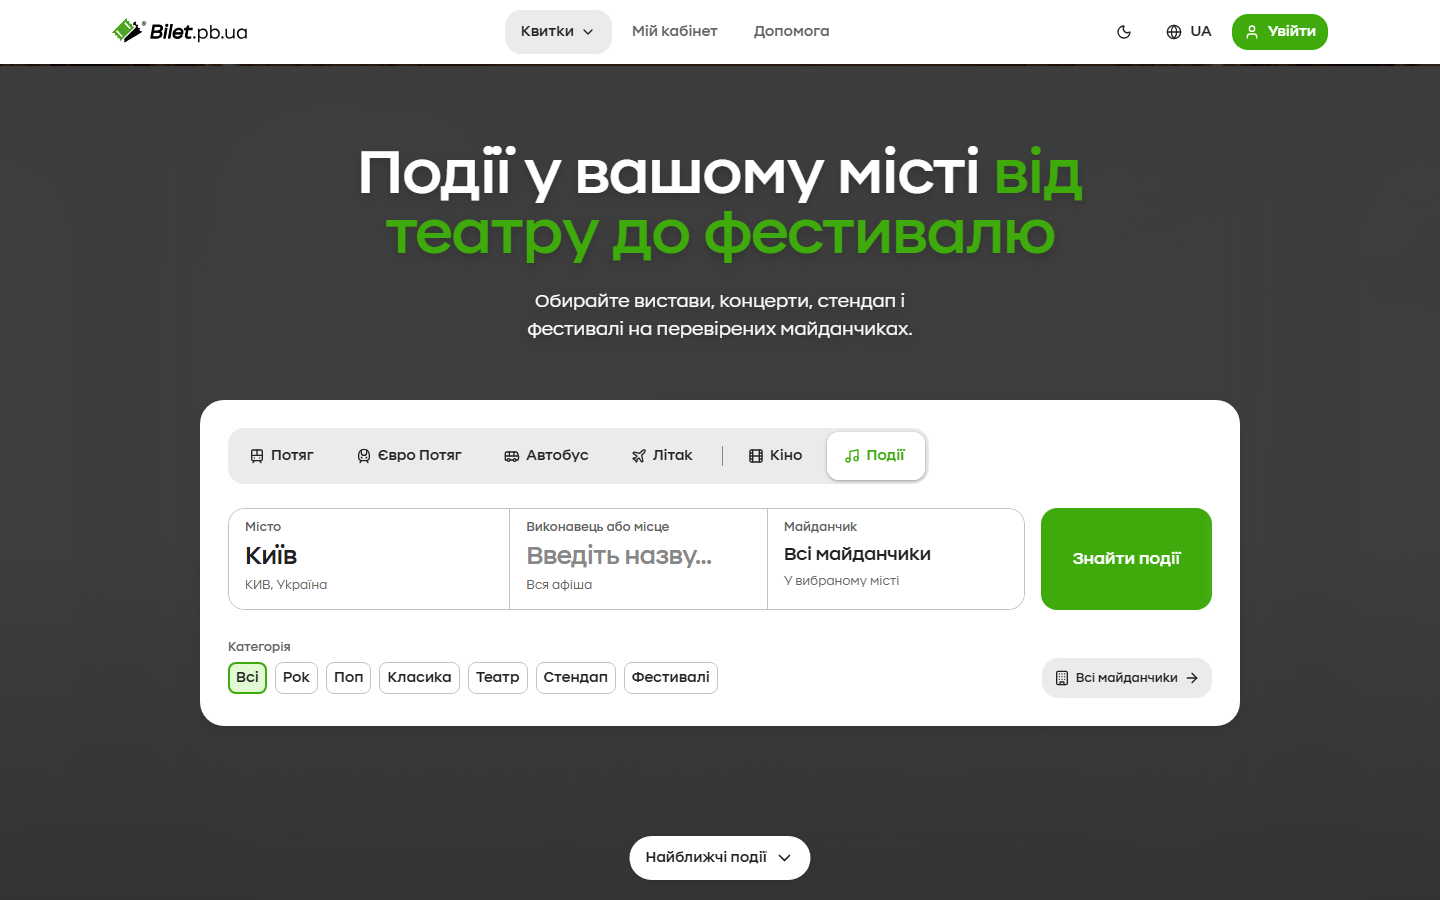The image size is (1440, 900).
Task: Open the Допомога help link
Action: click(791, 32)
